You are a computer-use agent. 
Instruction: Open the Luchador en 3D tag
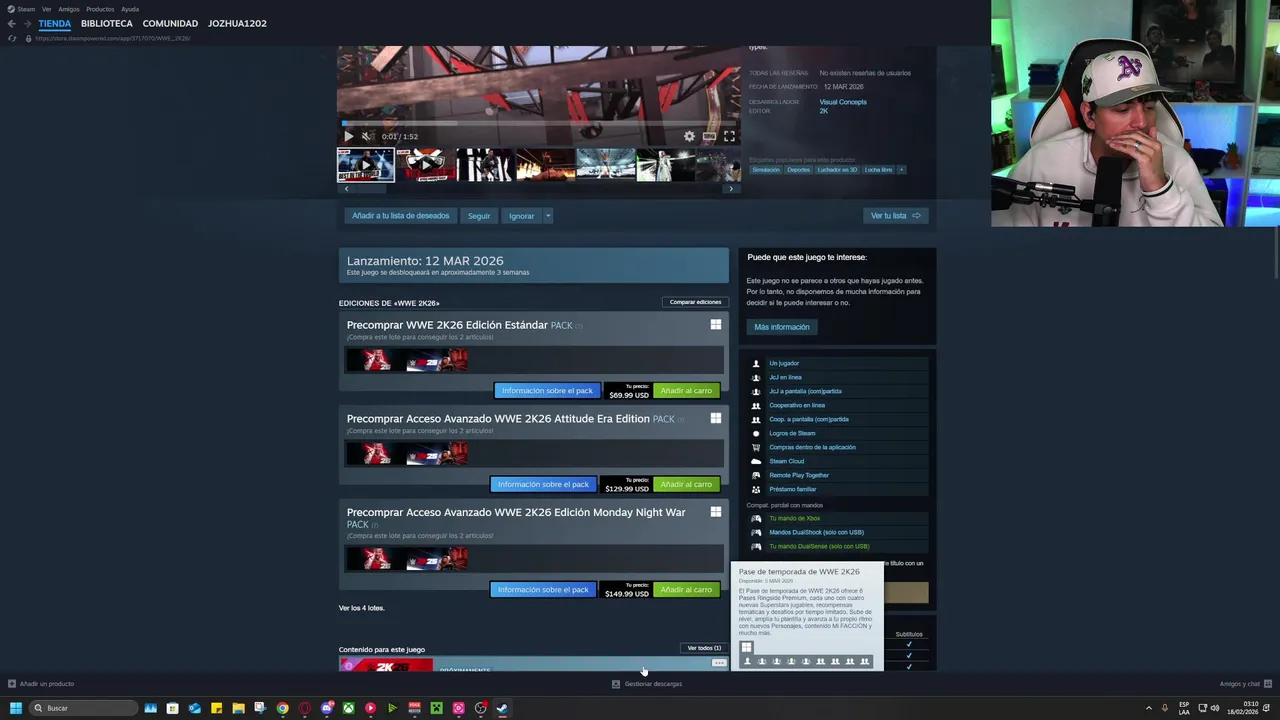(x=837, y=170)
